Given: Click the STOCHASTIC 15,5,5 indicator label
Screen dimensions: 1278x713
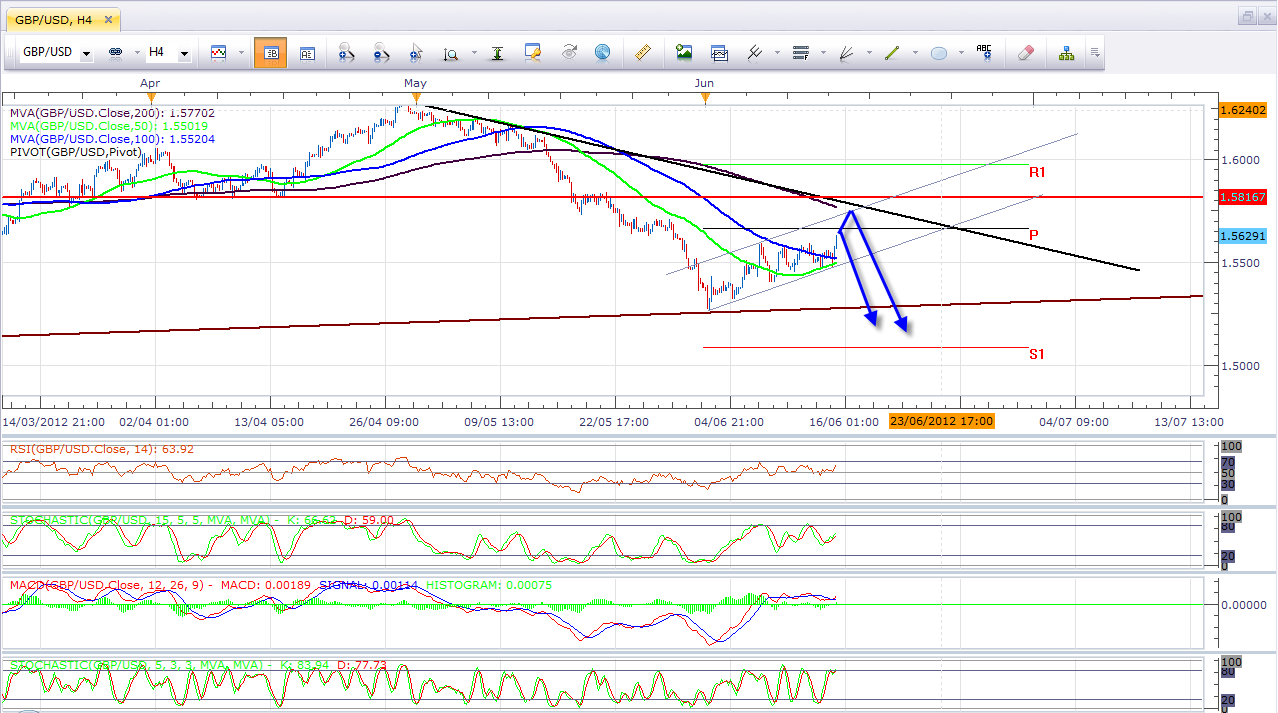Looking at the screenshot, I should (x=202, y=520).
